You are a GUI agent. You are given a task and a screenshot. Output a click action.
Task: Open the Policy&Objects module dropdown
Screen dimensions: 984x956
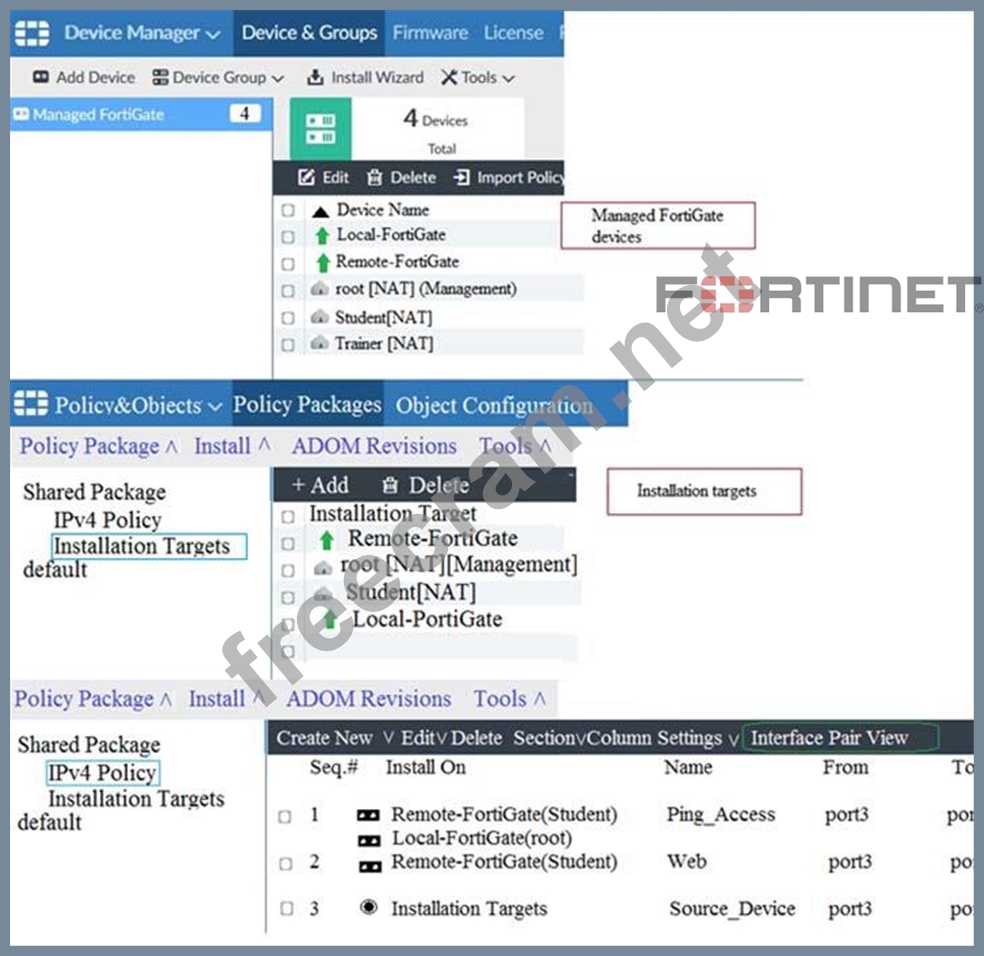(x=138, y=405)
